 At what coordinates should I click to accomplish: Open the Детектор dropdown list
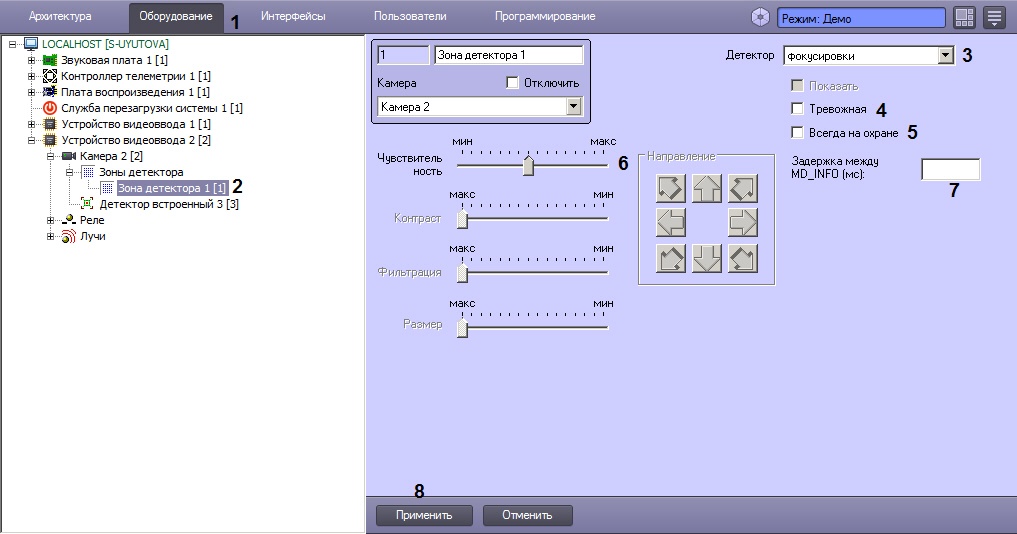[x=945, y=56]
